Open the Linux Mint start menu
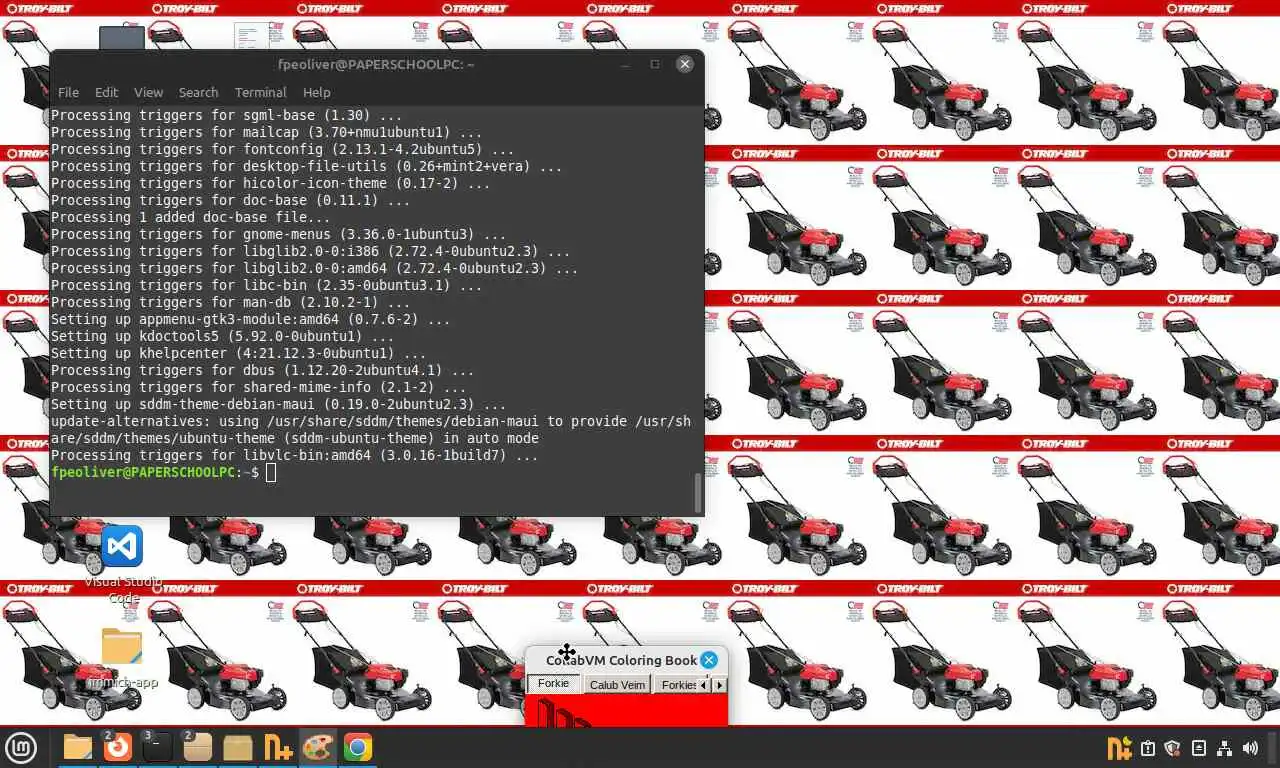Image resolution: width=1280 pixels, height=768 pixels. 21,747
